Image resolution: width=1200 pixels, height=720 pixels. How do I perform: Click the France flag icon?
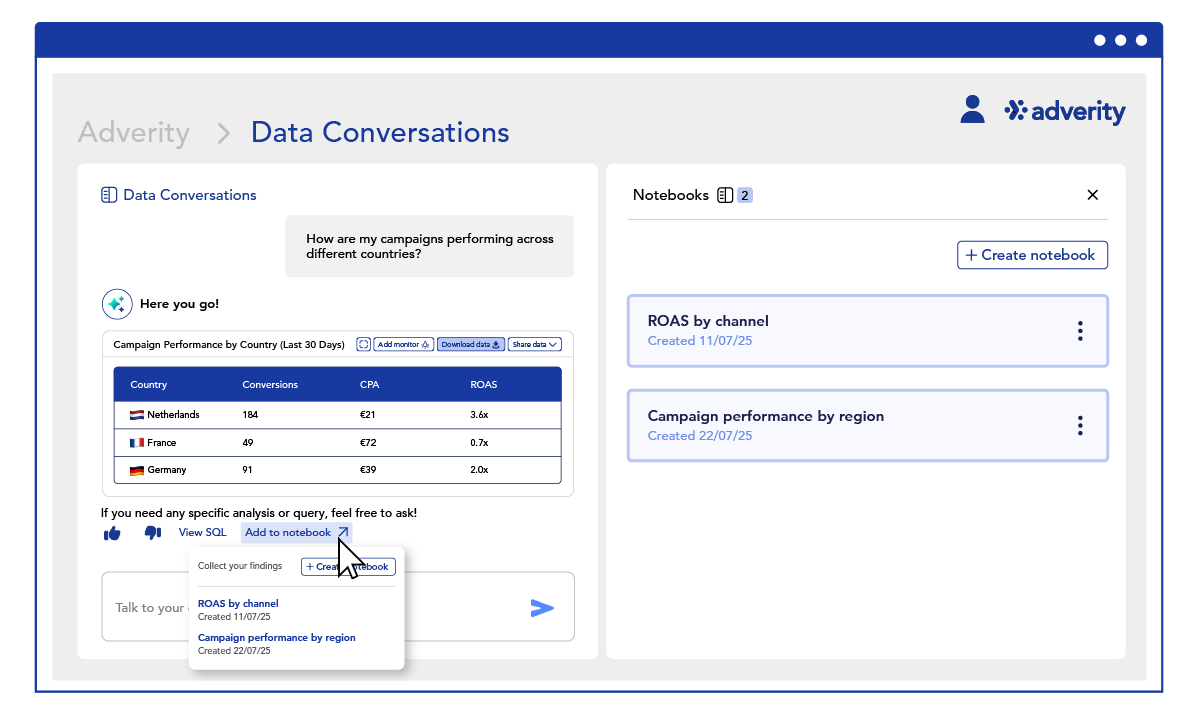coord(136,442)
